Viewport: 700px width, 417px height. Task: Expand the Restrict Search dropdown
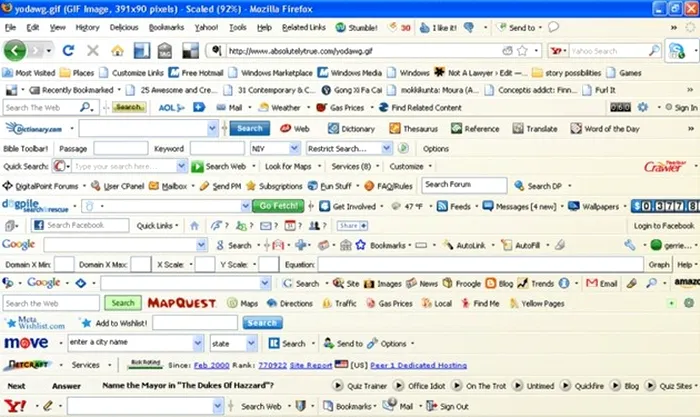[387, 148]
